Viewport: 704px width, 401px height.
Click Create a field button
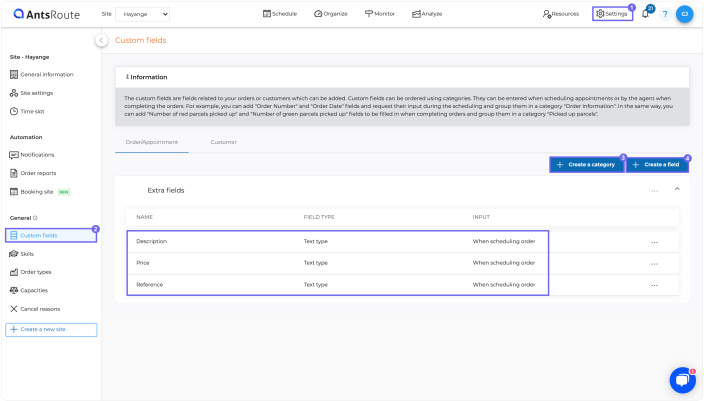point(657,164)
